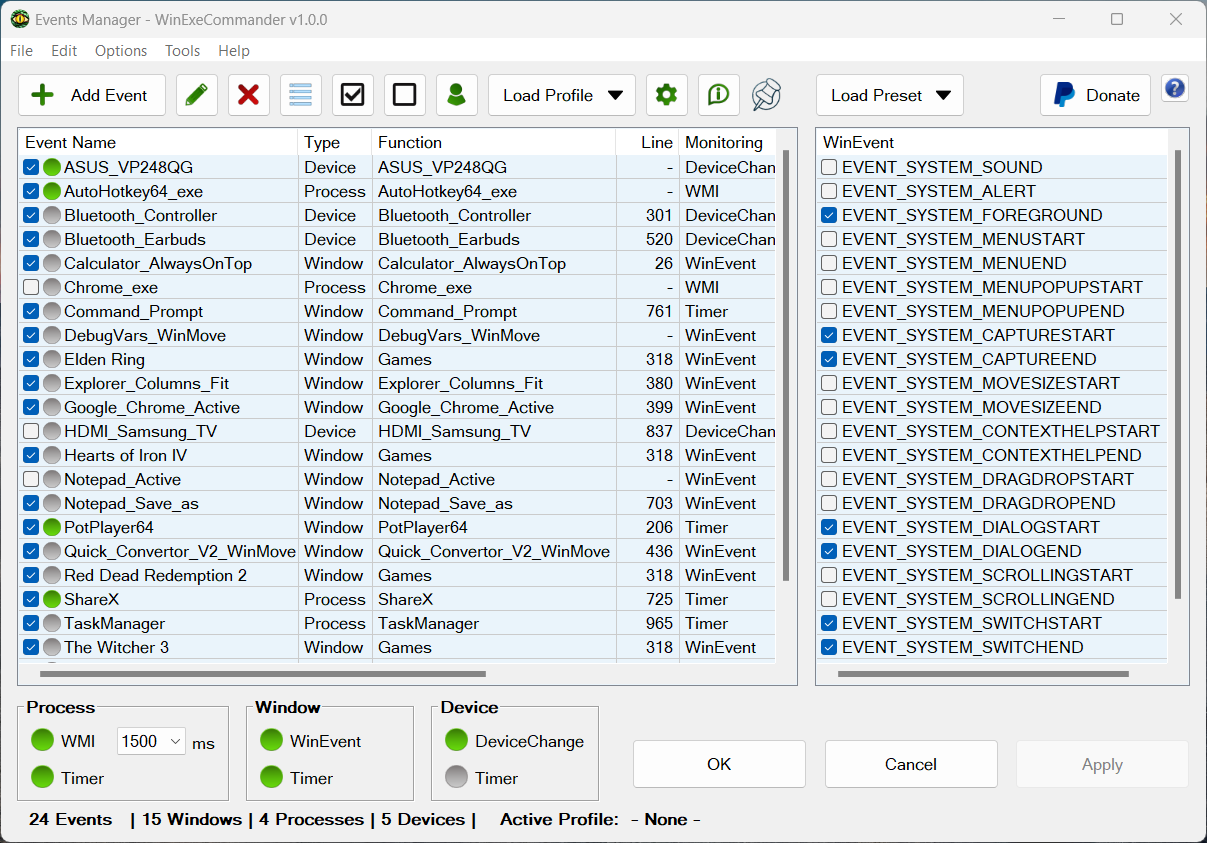Screen dimensions: 1207x843
Task: Click the pushpin always-on-top icon
Action: pyautogui.click(x=767, y=95)
